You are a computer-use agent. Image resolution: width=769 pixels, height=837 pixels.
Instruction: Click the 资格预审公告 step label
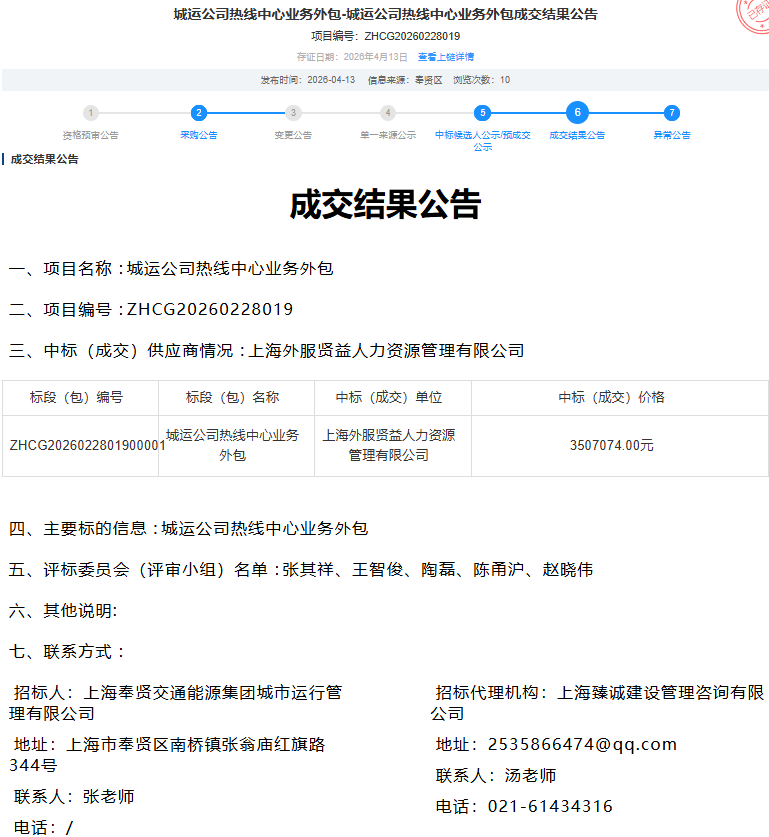[91, 135]
